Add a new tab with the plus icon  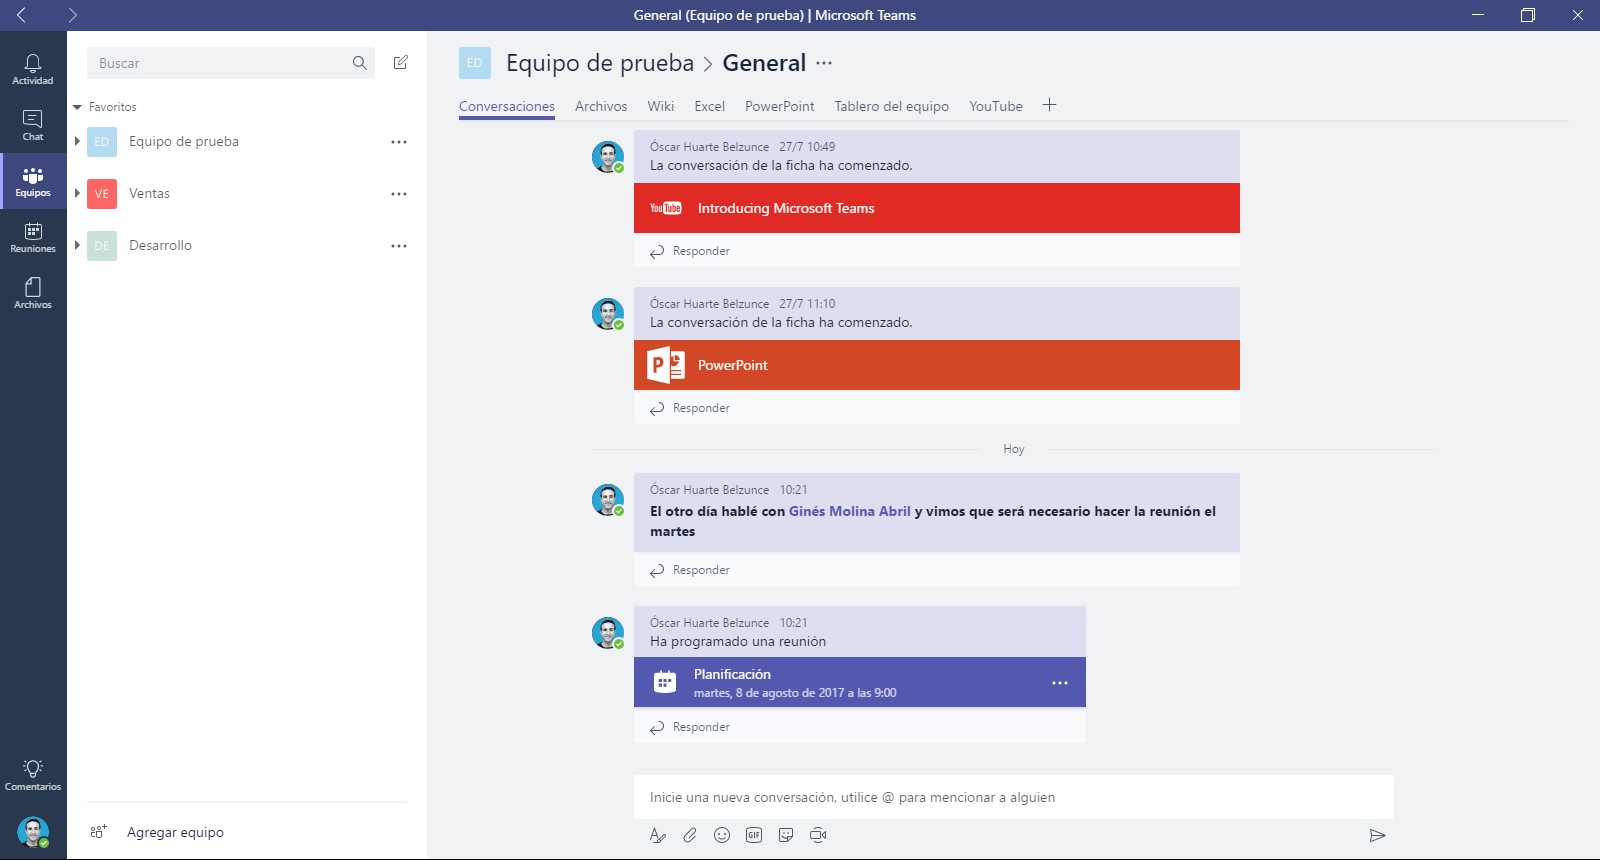1049,105
